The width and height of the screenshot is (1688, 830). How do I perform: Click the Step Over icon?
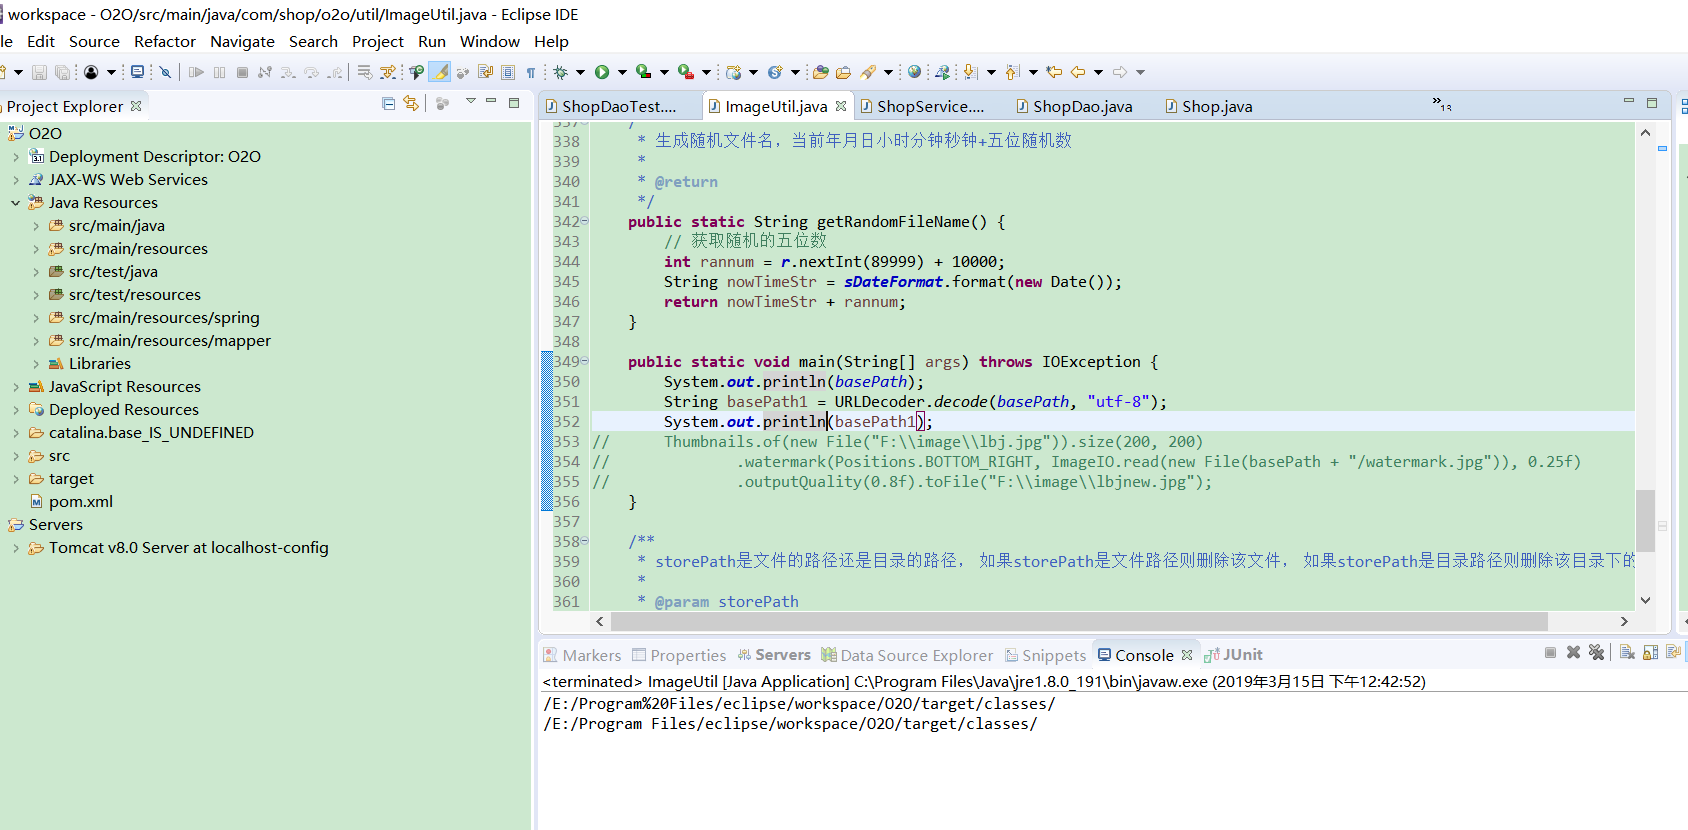pos(311,72)
